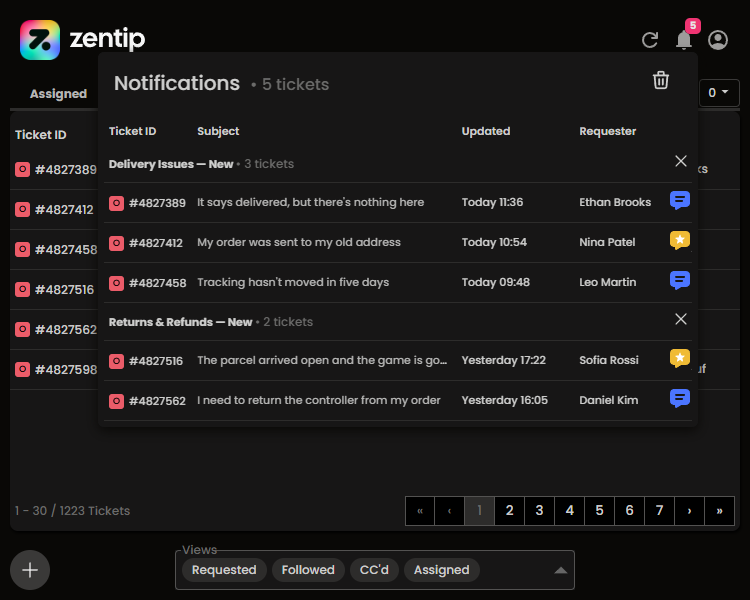Click requester name Ethan Brooks
This screenshot has height=600, width=750.
coord(615,202)
